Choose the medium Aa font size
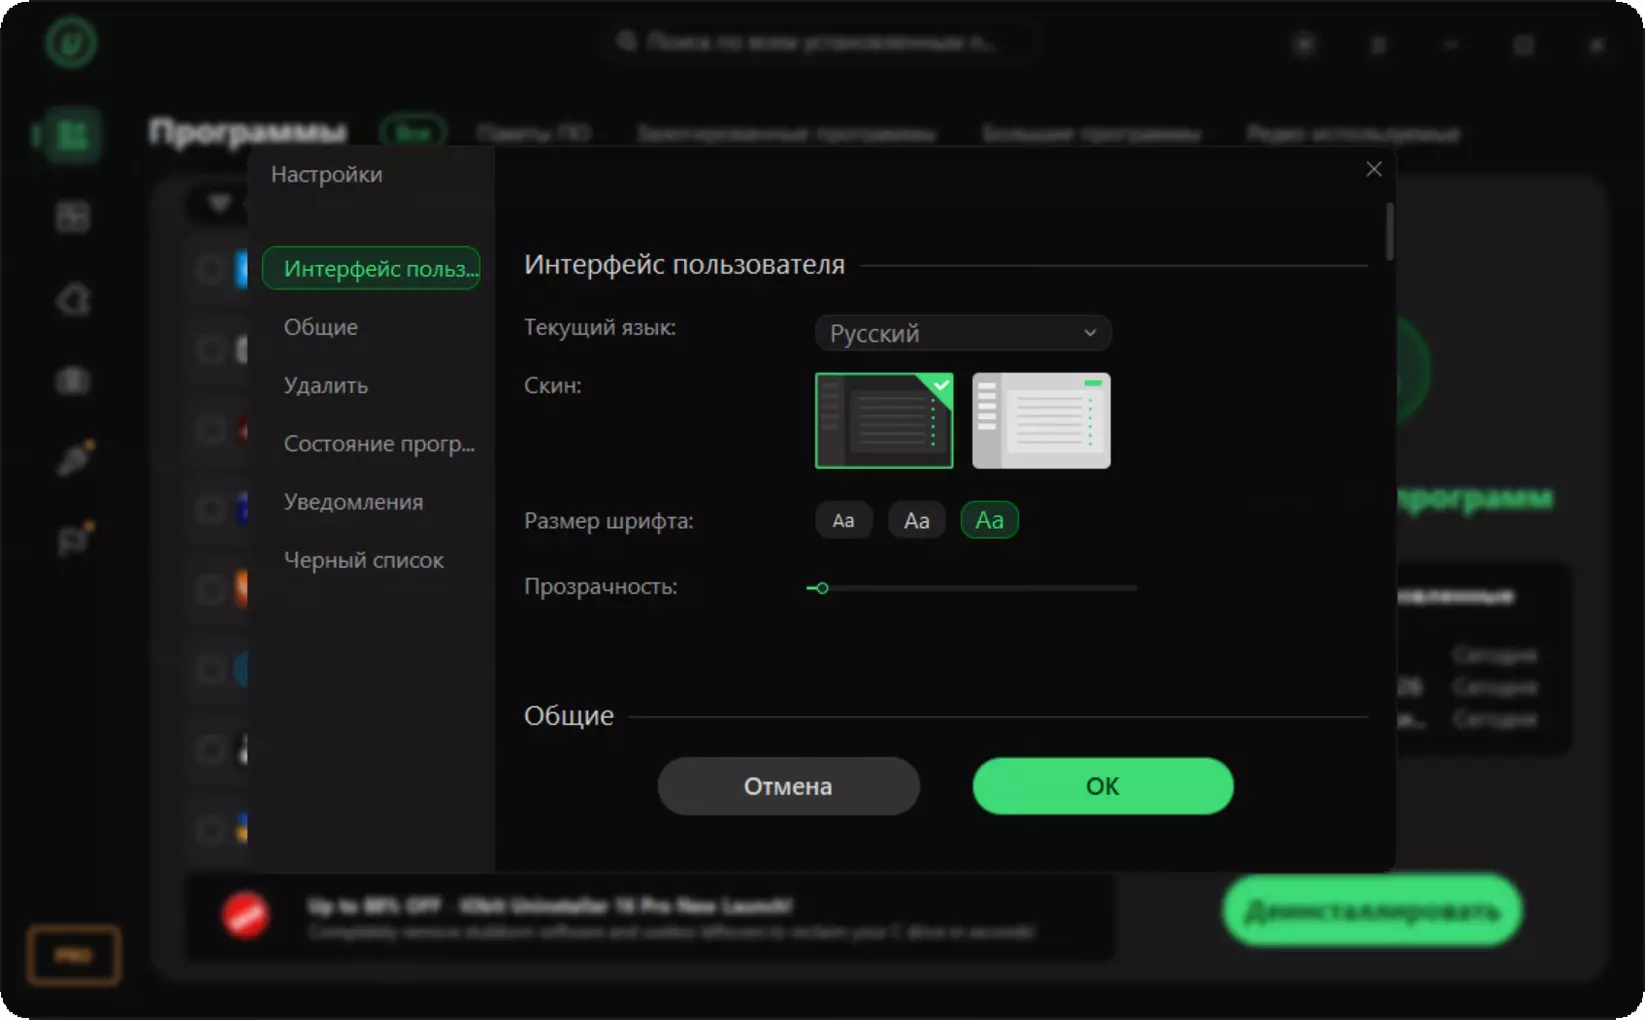The height and width of the screenshot is (1020, 1645). tap(916, 520)
